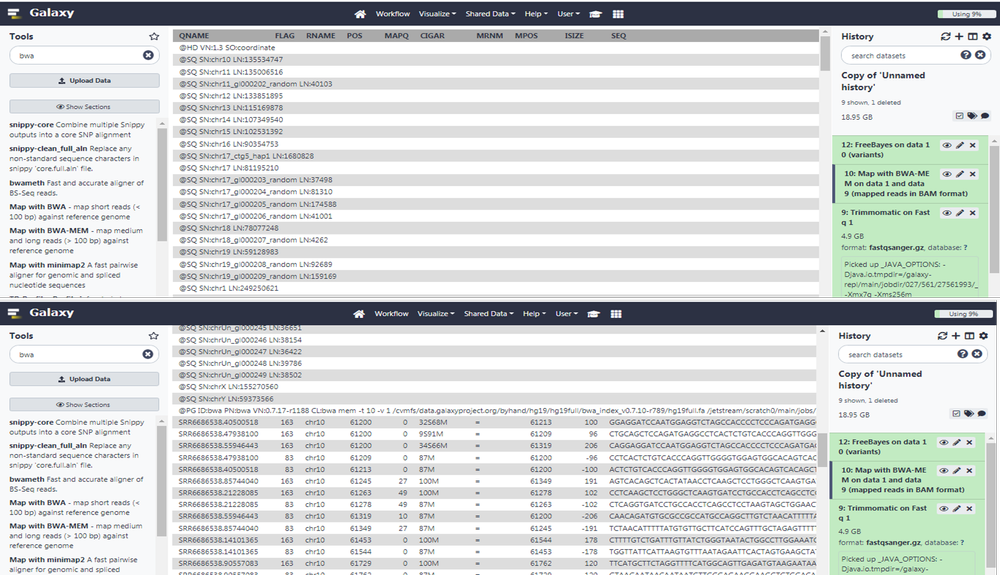Open history annotation comment icon in upper panel
The width and height of the screenshot is (1000, 575).
point(985,115)
